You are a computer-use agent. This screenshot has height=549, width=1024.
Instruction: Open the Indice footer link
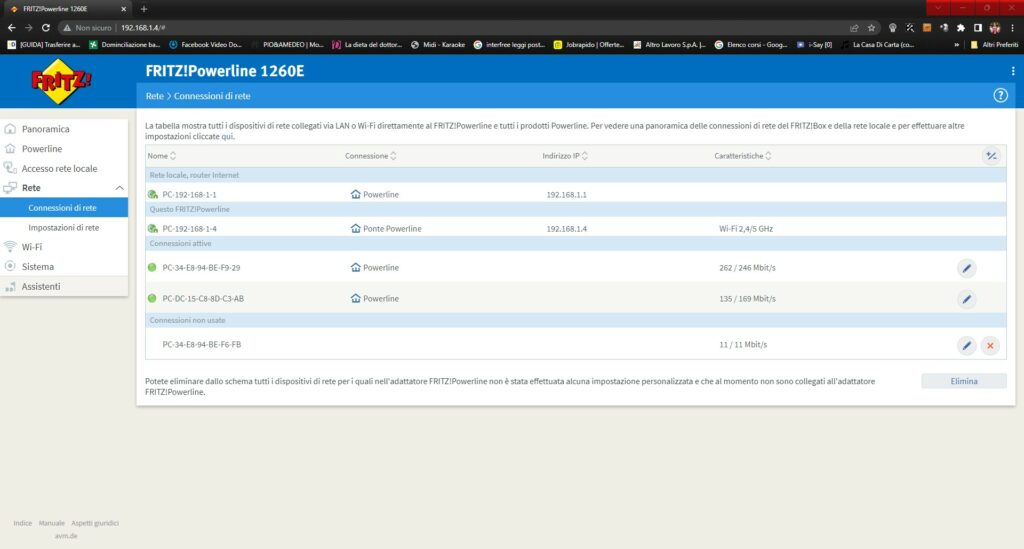[23, 523]
